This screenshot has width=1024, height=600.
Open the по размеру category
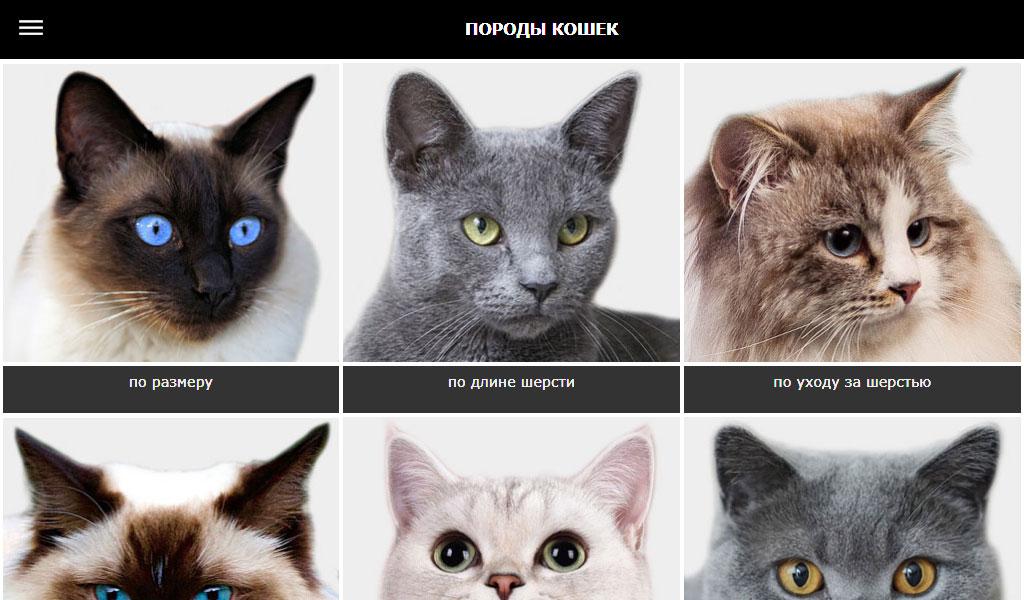pyautogui.click(x=171, y=389)
